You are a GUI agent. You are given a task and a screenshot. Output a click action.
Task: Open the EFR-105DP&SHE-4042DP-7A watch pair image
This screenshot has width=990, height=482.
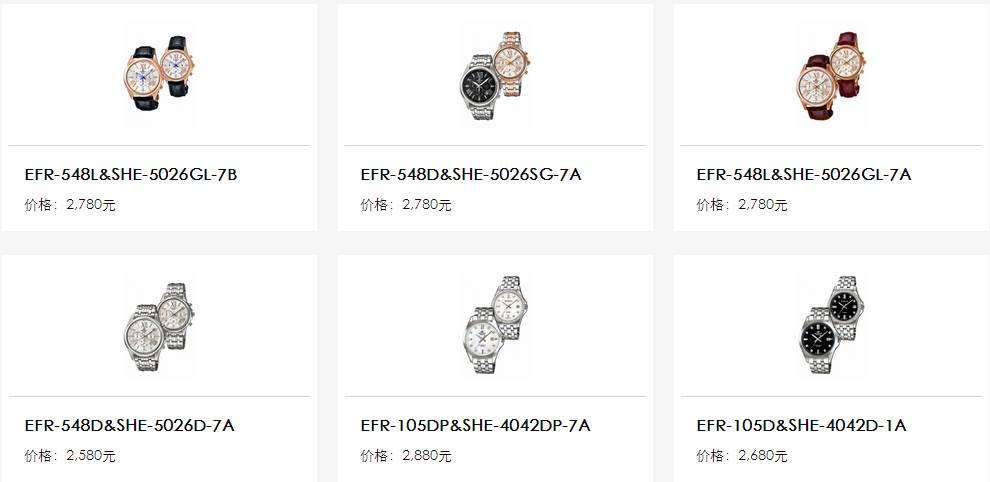[496, 325]
